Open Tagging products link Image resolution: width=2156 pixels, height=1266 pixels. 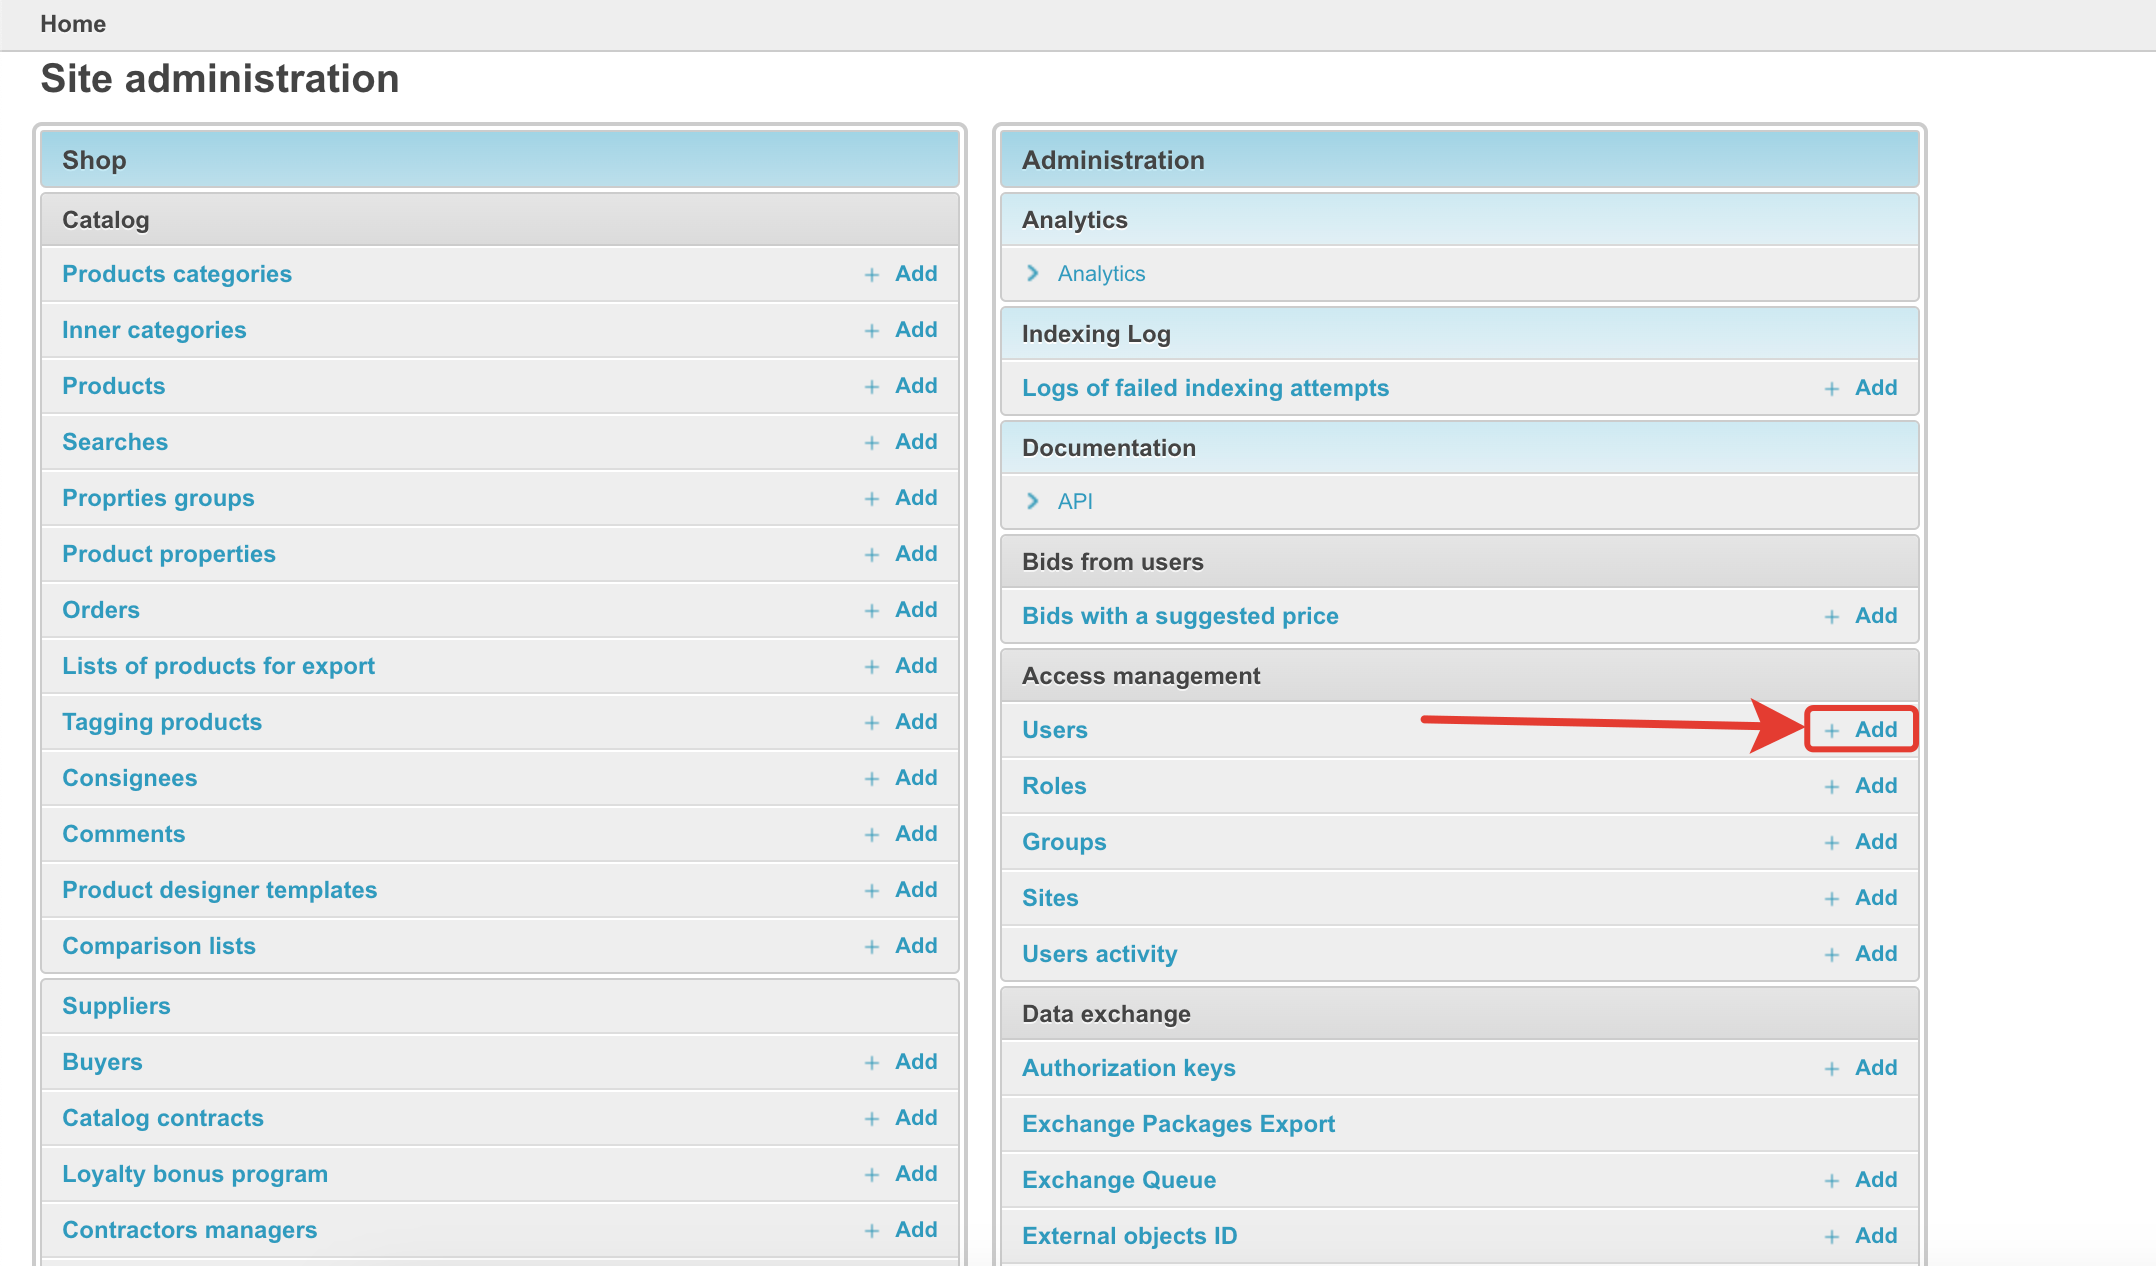coord(162,722)
